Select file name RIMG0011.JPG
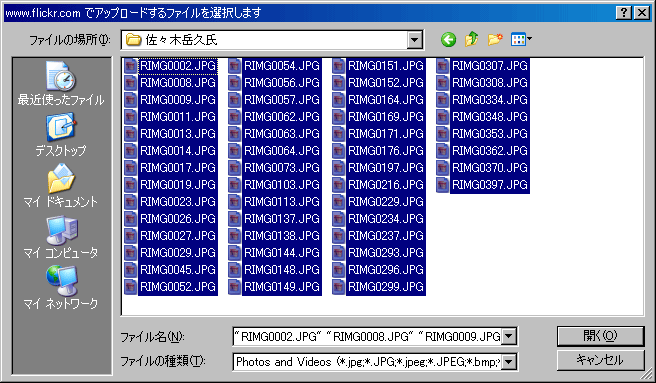 pyautogui.click(x=178, y=117)
